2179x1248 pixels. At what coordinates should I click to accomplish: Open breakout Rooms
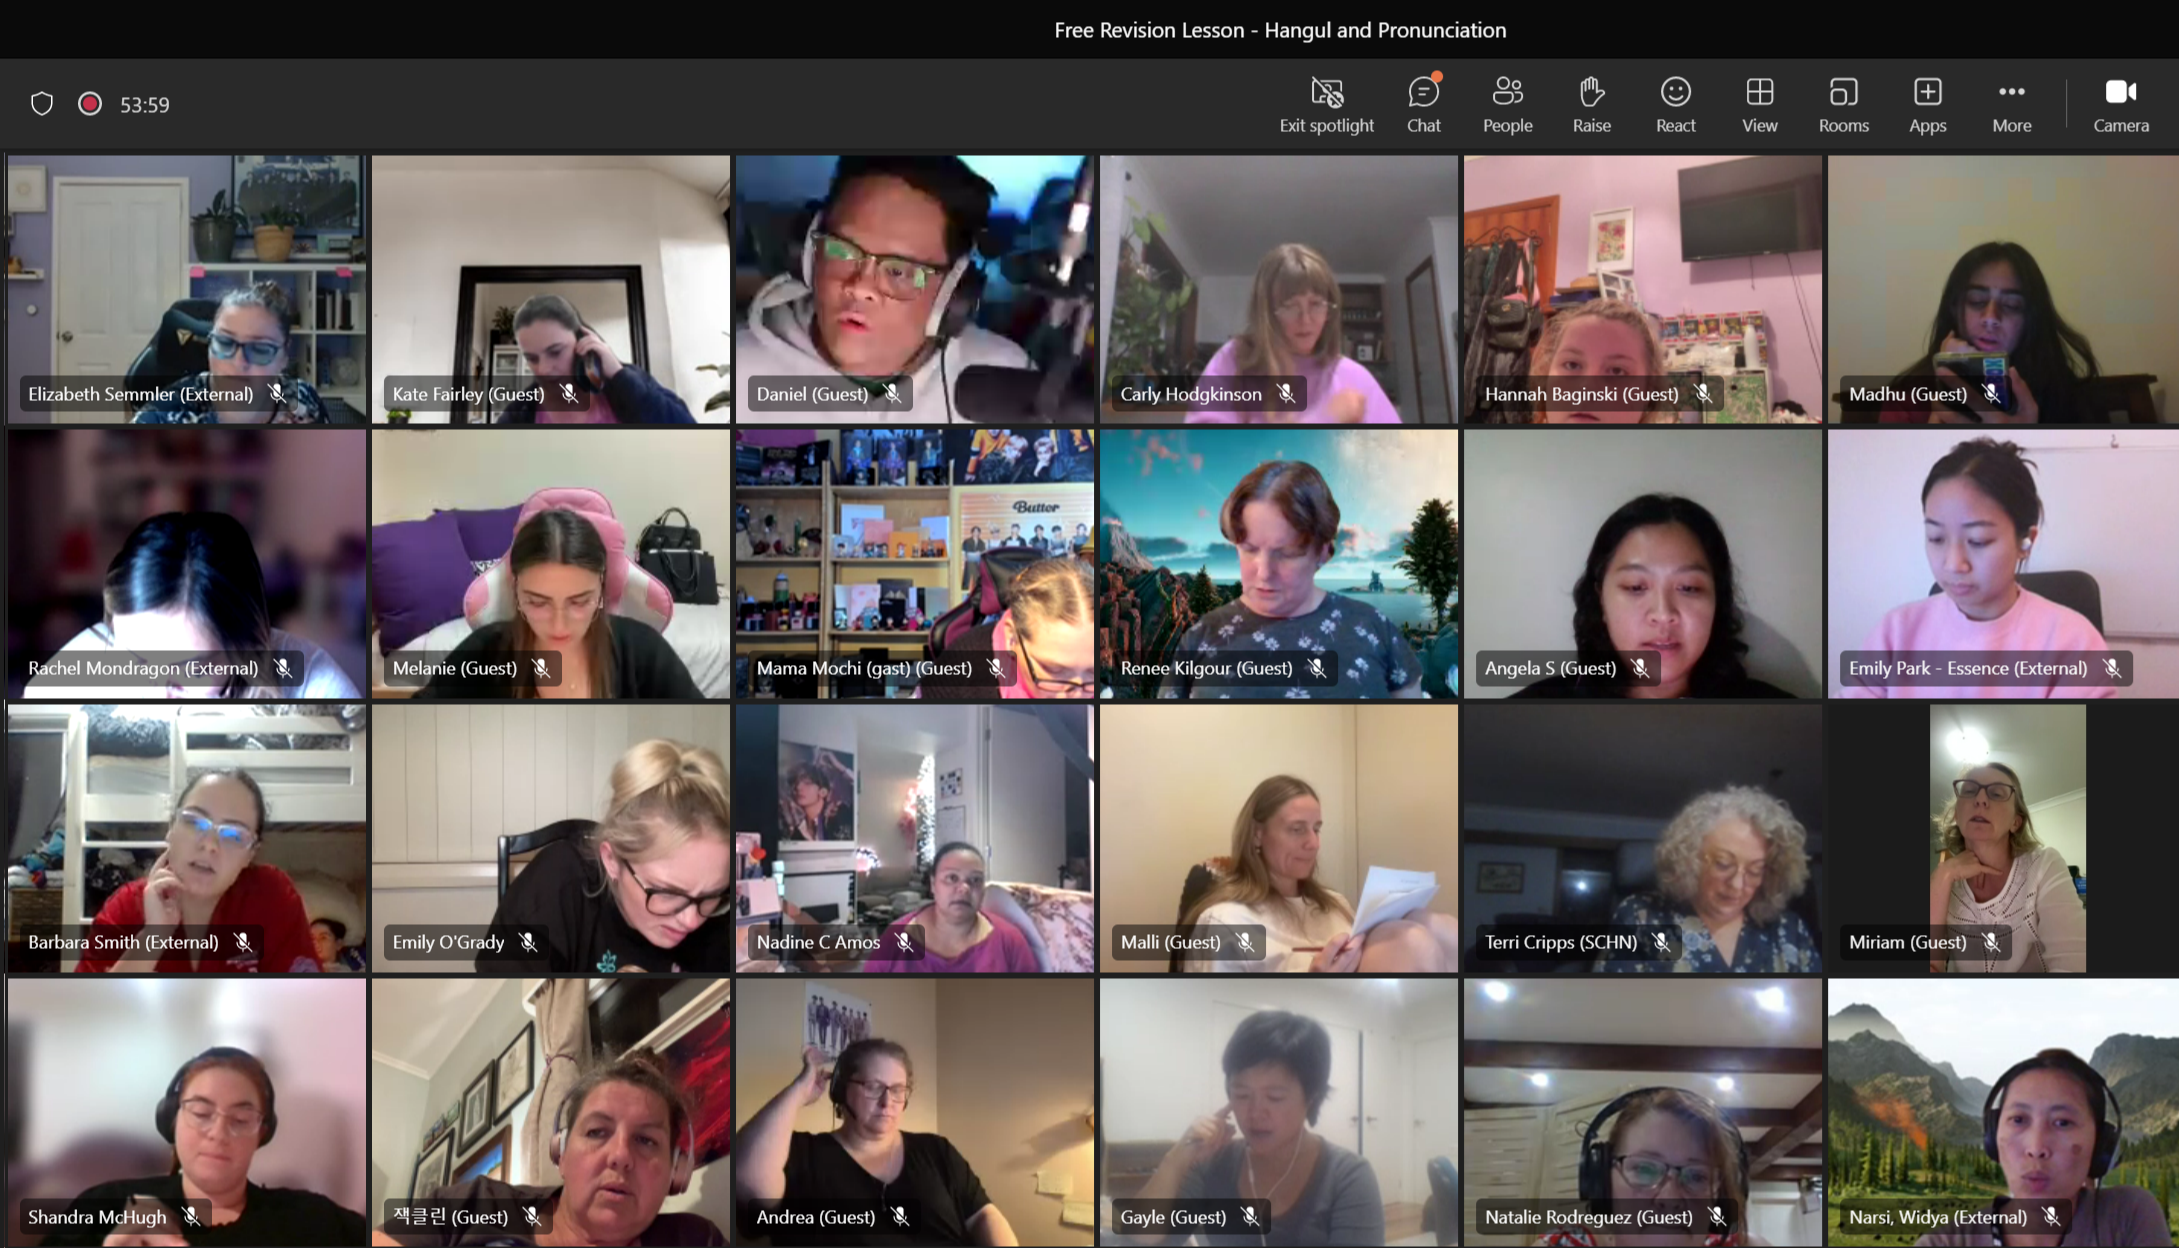coord(1843,104)
